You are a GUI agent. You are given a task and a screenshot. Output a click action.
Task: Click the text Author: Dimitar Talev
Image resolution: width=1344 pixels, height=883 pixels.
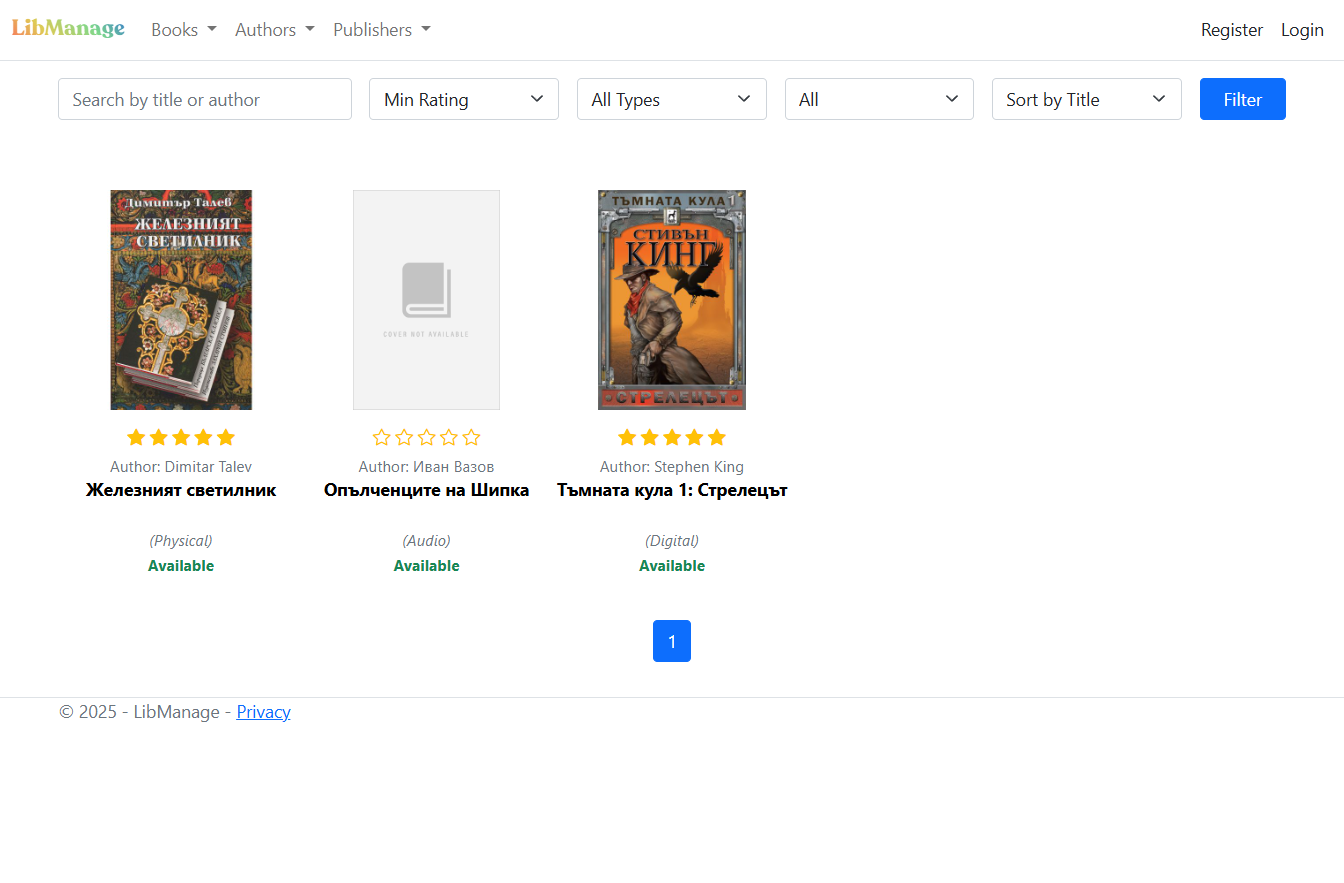[x=181, y=467]
